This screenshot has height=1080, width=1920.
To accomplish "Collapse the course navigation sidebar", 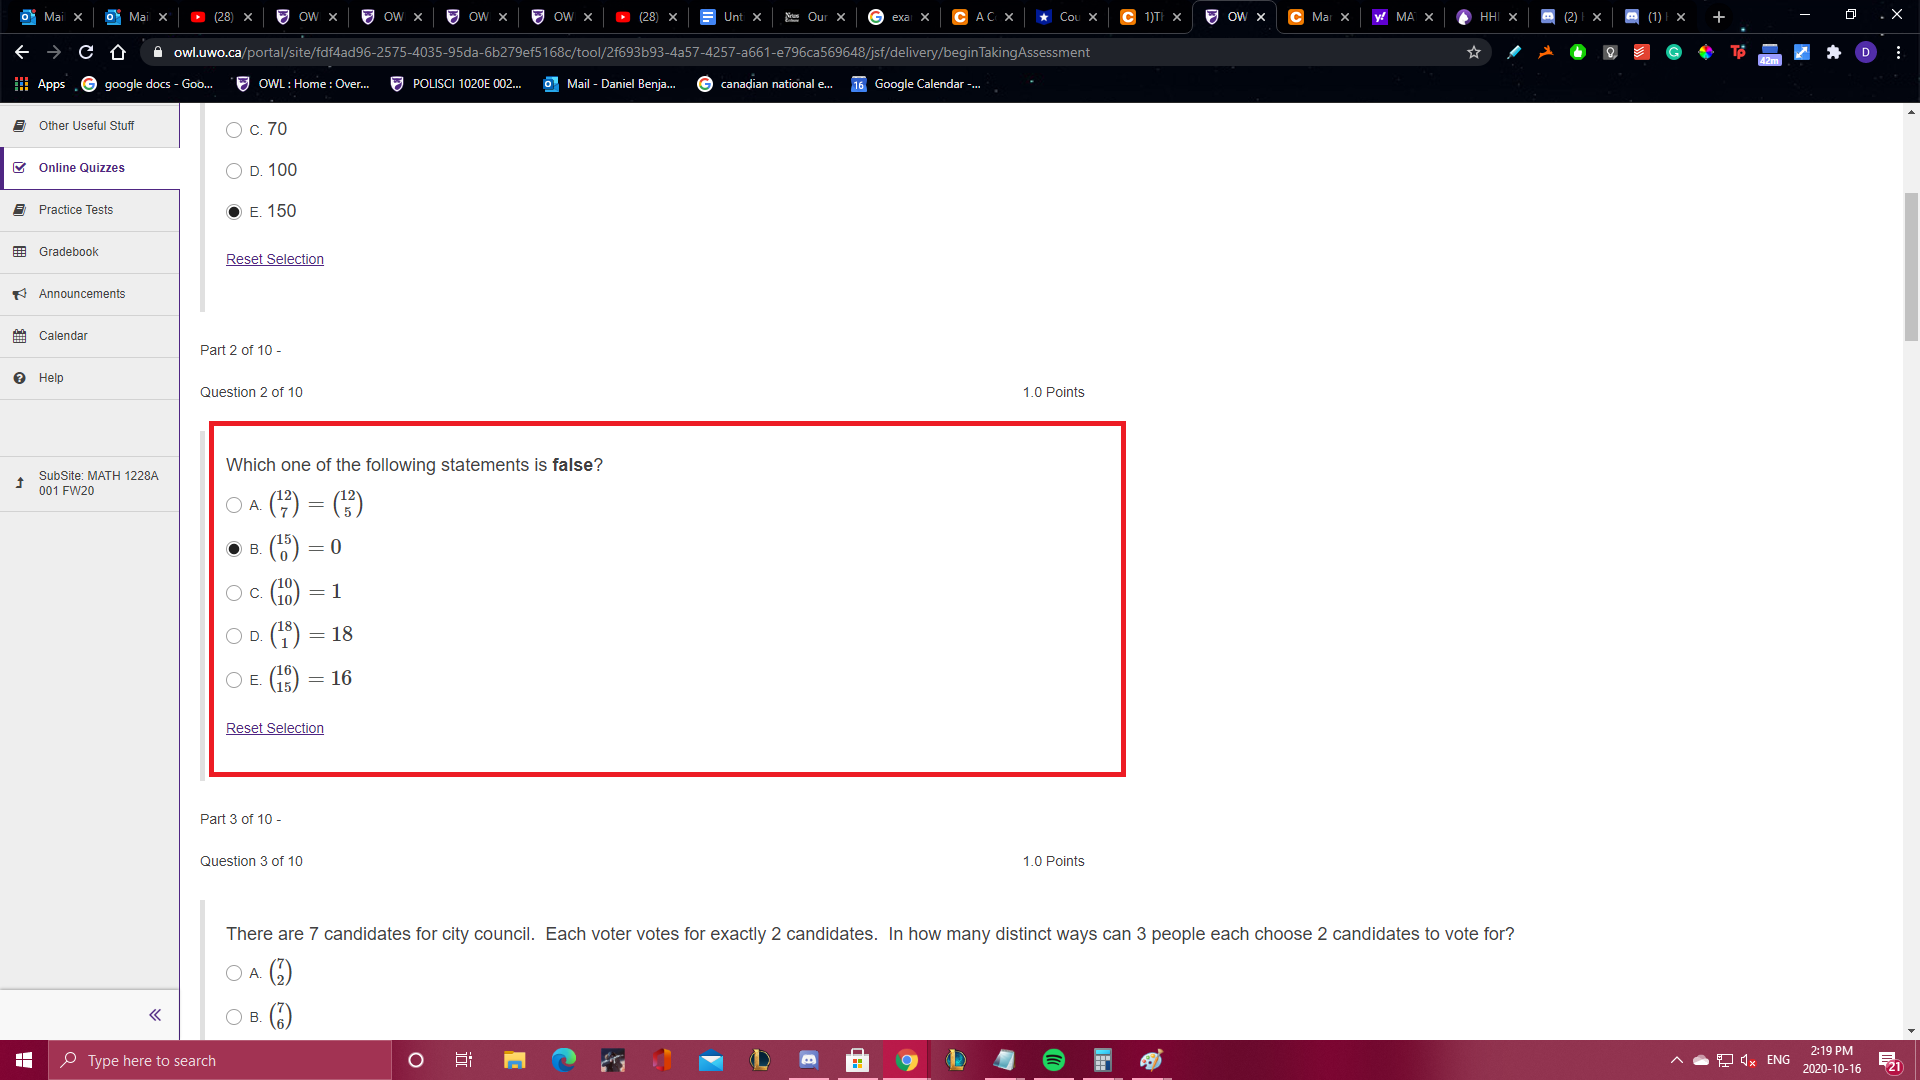I will (x=155, y=1014).
